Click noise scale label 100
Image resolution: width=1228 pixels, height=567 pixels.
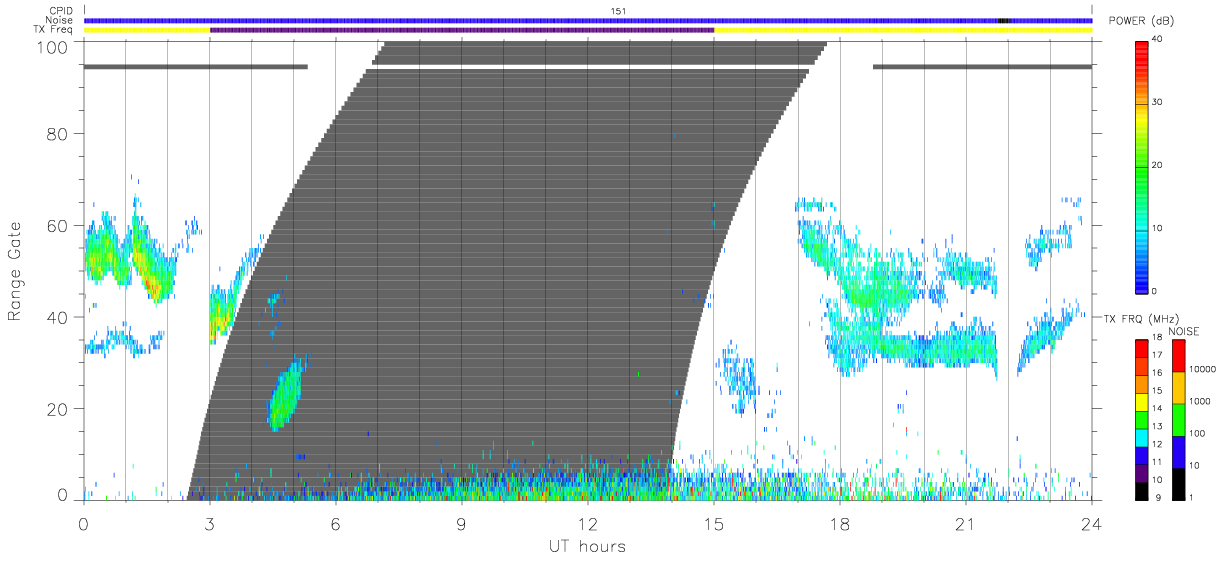click(x=1197, y=433)
